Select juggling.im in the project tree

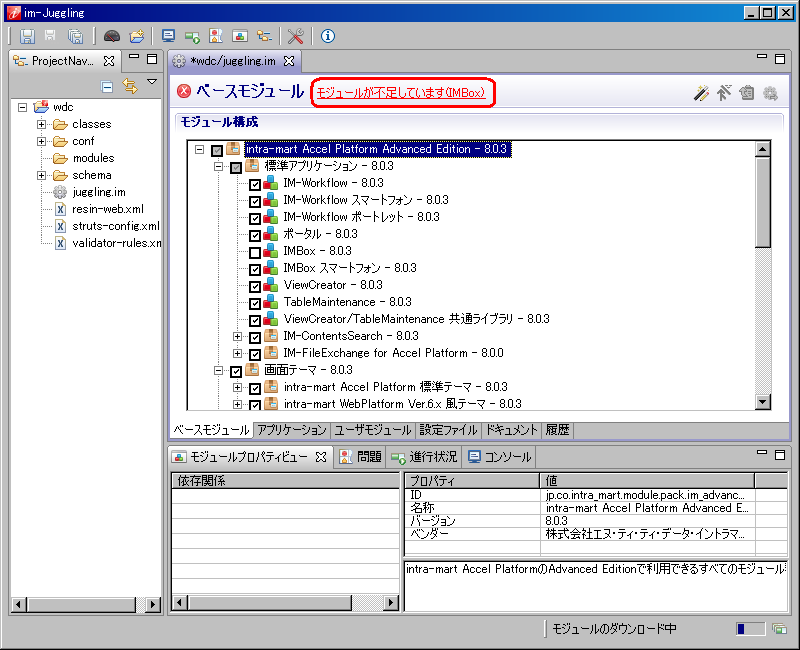click(98, 192)
